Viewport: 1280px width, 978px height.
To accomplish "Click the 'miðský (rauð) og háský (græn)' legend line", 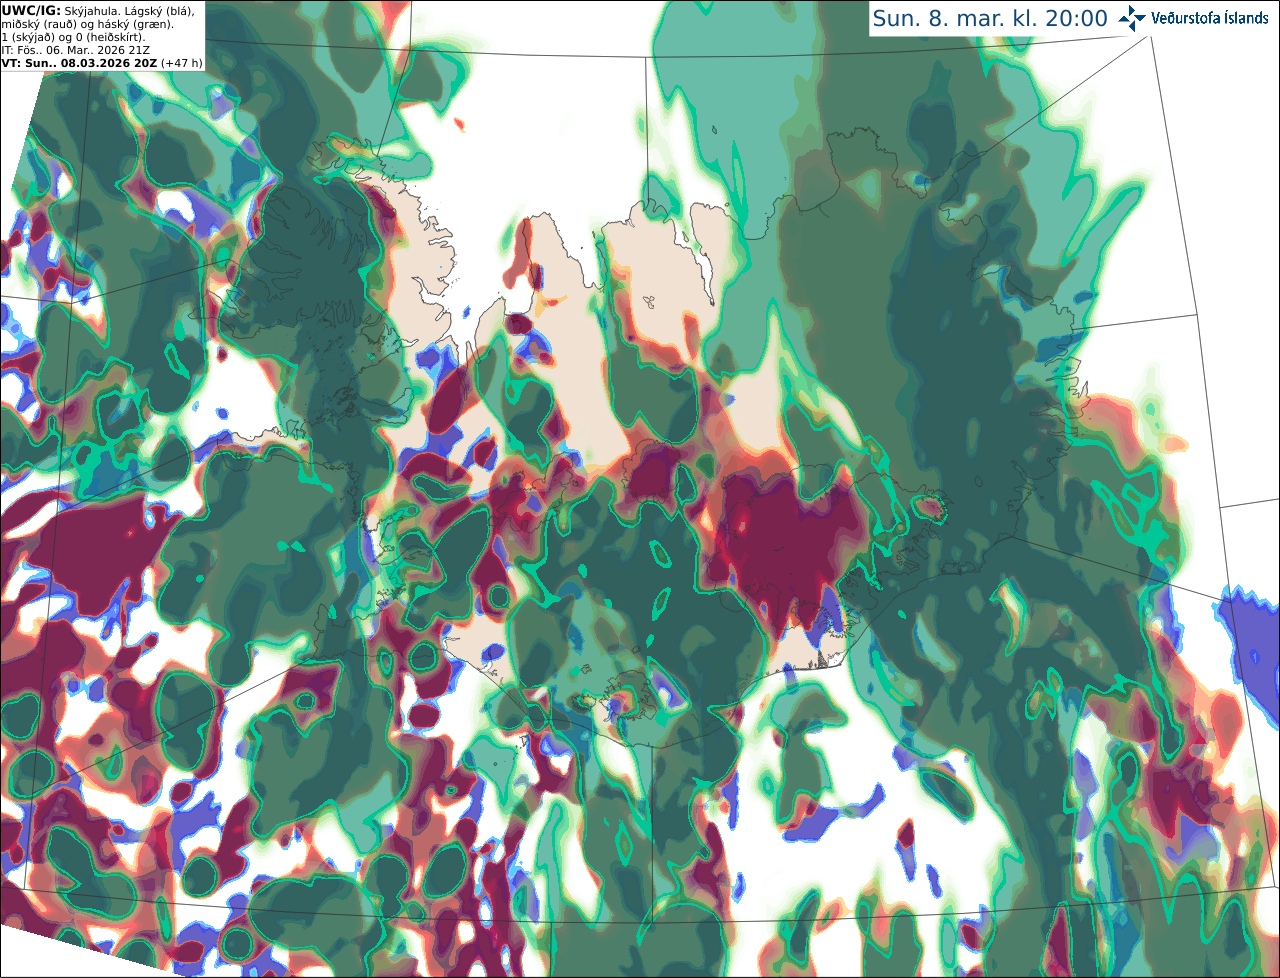I will [x=87, y=24].
